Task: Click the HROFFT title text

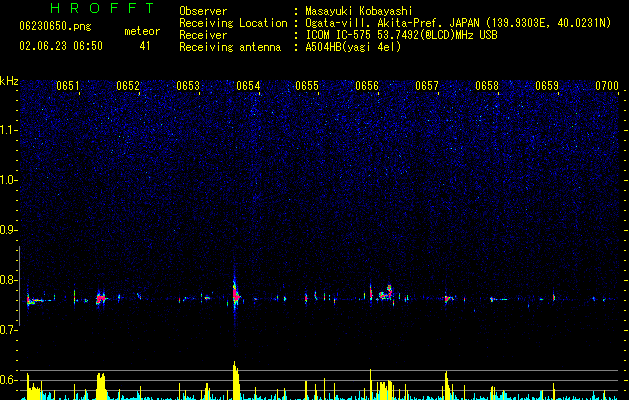Action: tap(103, 8)
